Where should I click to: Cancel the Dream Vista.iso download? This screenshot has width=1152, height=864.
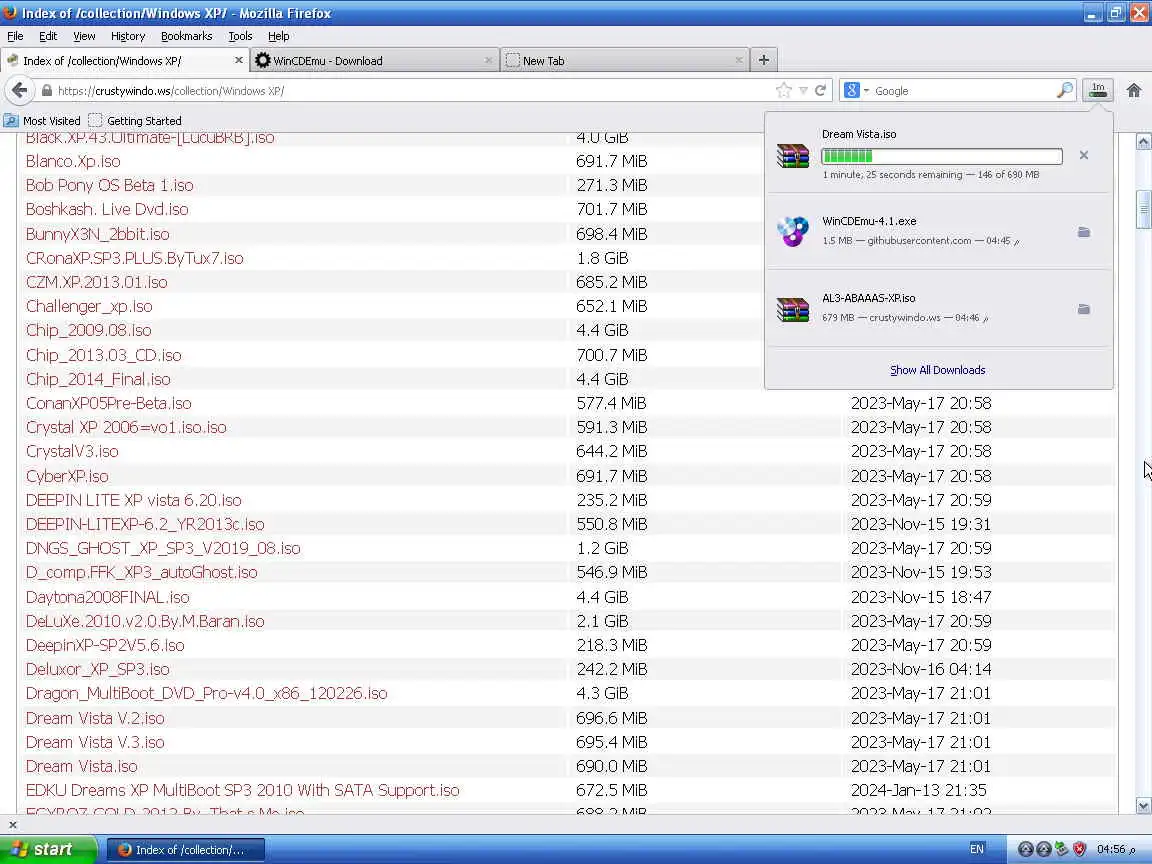[x=1084, y=155]
